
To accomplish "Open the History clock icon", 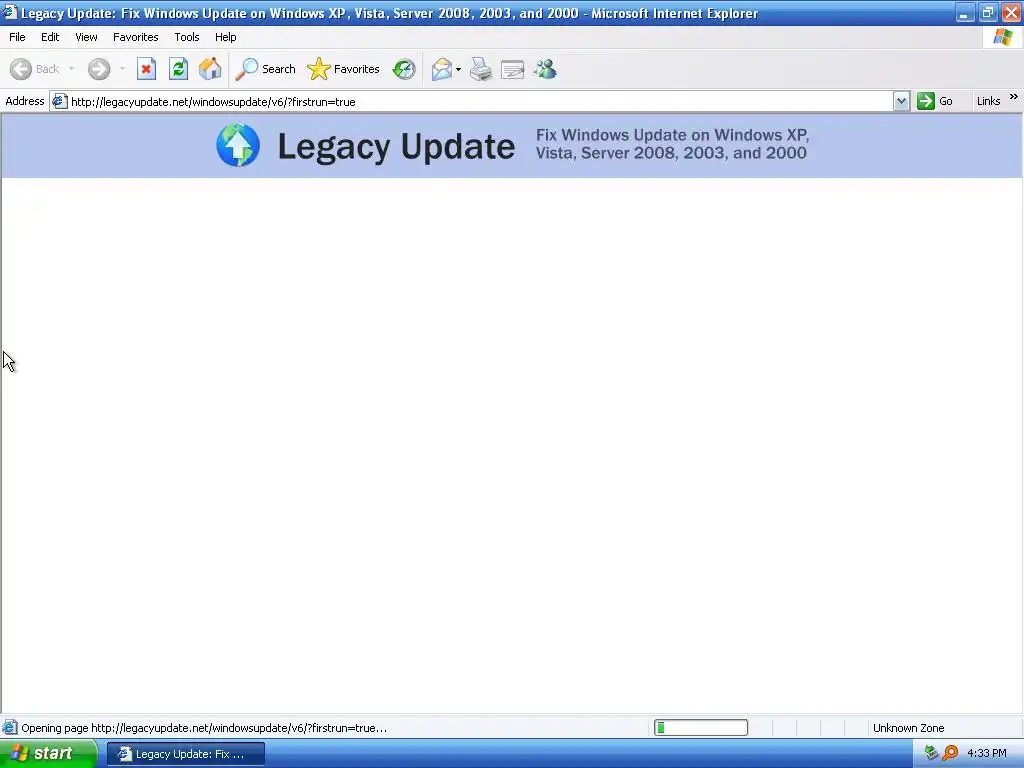I will click(404, 69).
